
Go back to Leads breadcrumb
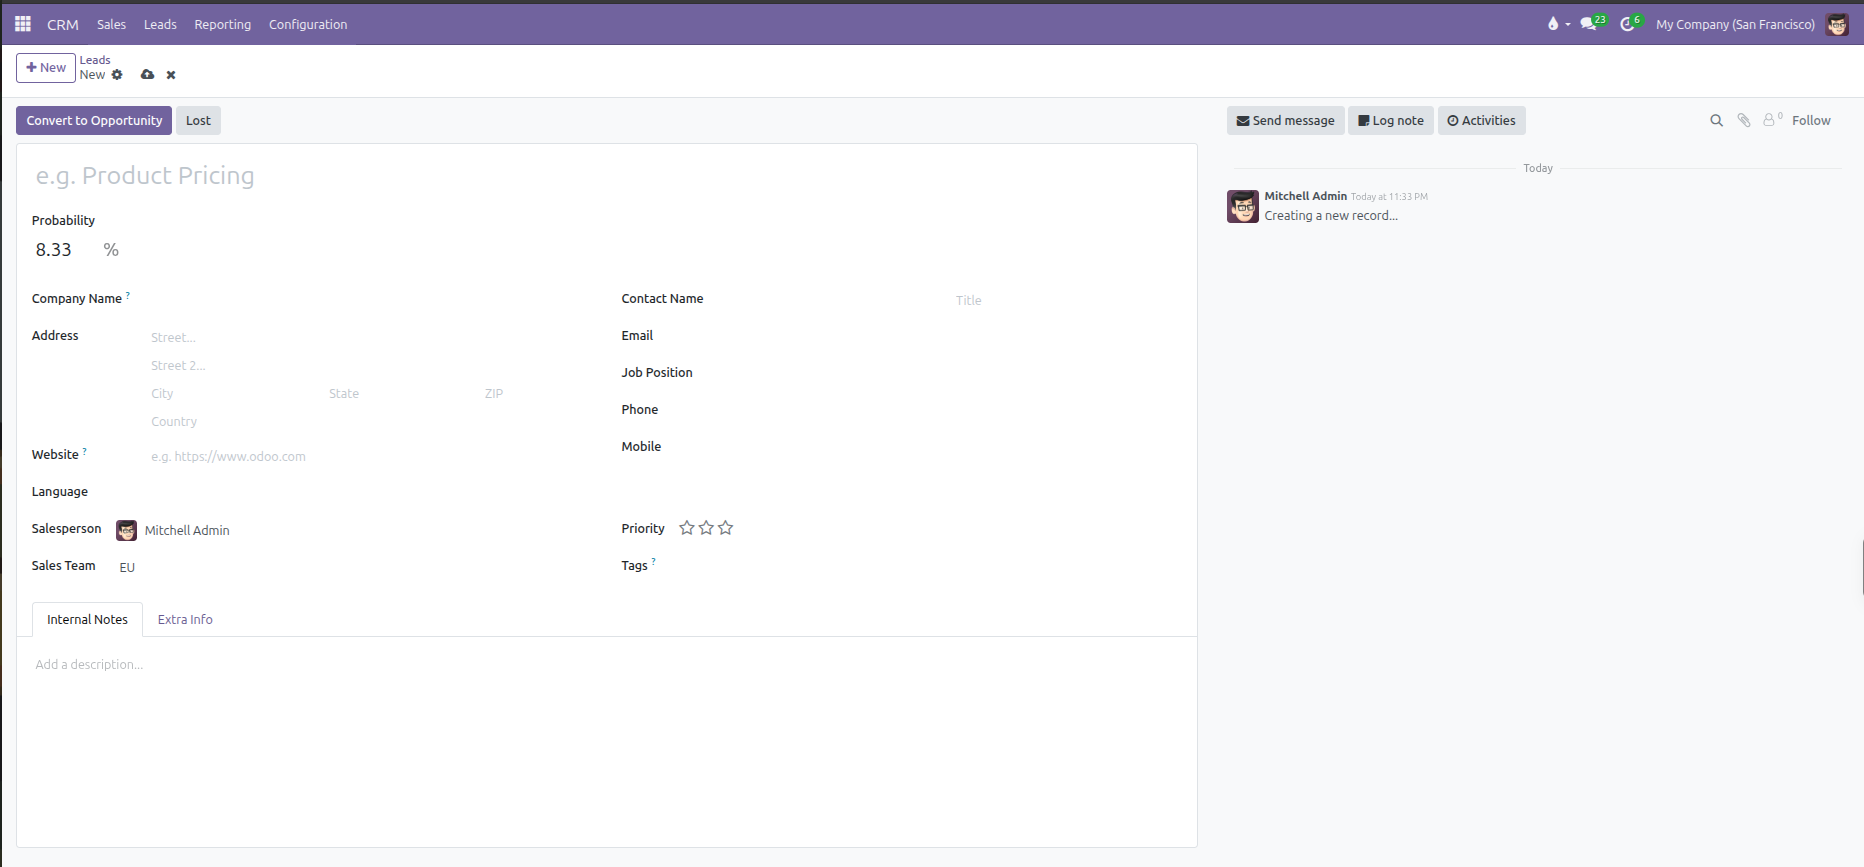(x=95, y=60)
